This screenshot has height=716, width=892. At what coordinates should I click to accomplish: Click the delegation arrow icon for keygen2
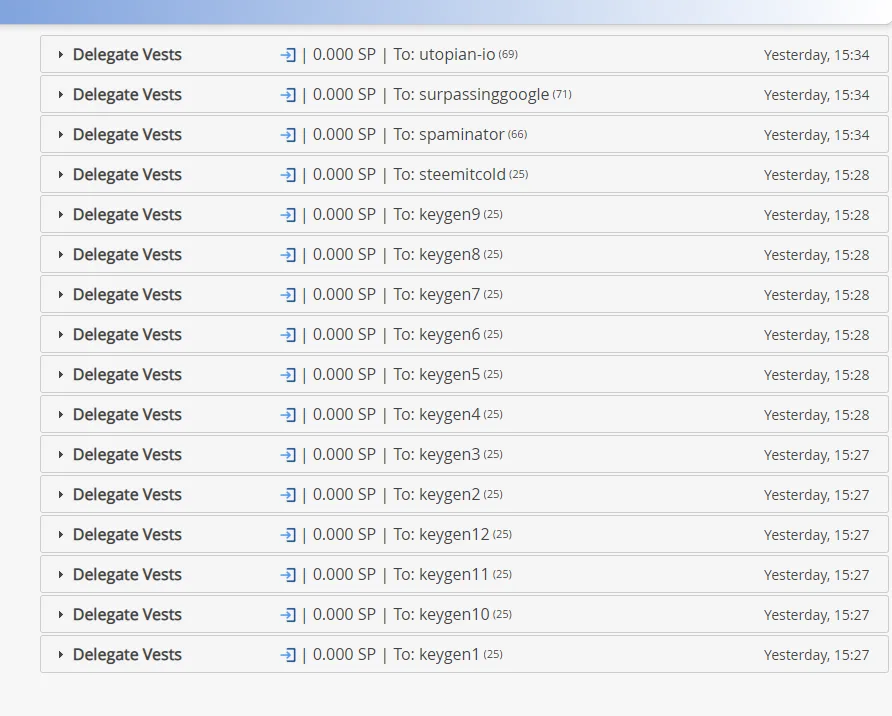(x=288, y=495)
